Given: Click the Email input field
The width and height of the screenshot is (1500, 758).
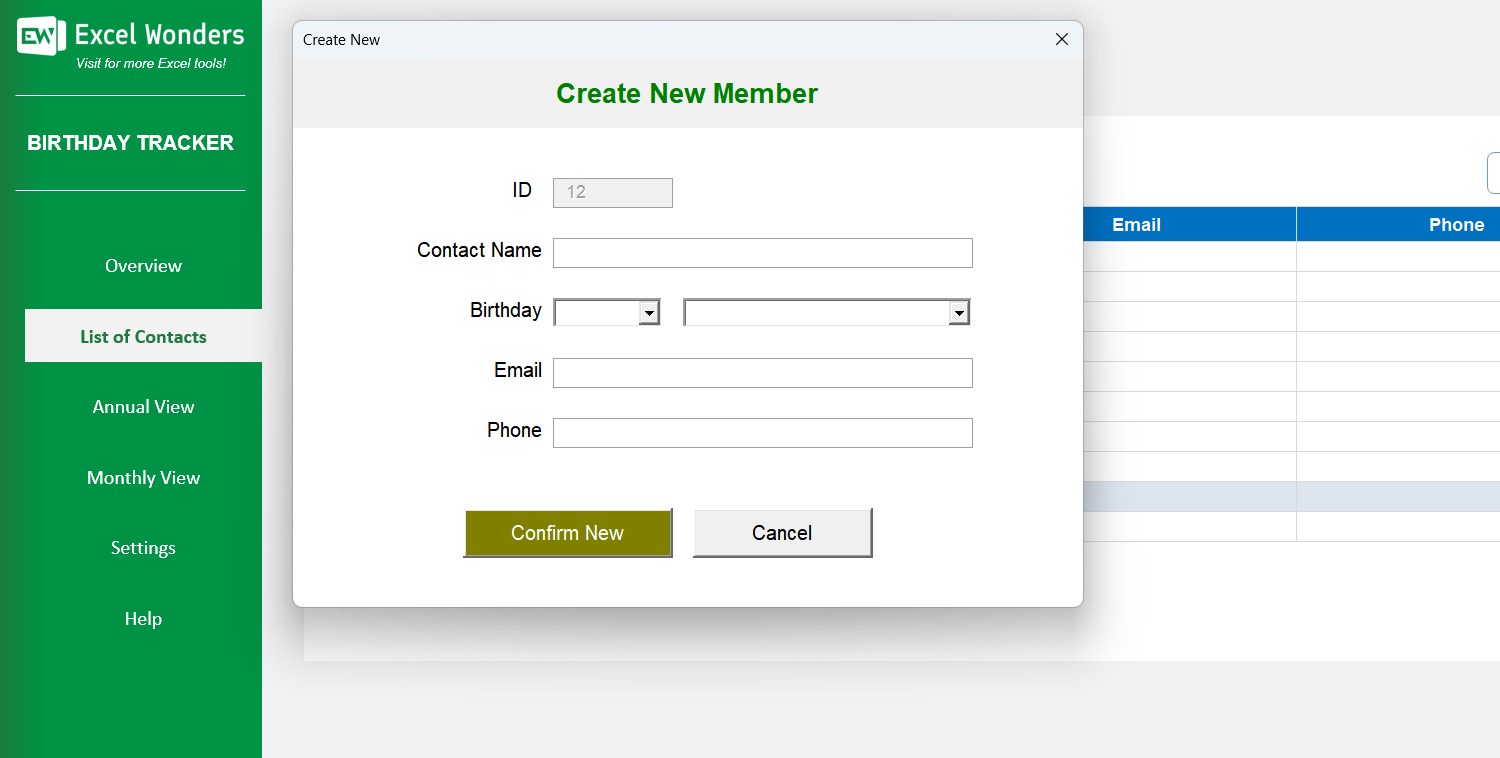Looking at the screenshot, I should [762, 373].
